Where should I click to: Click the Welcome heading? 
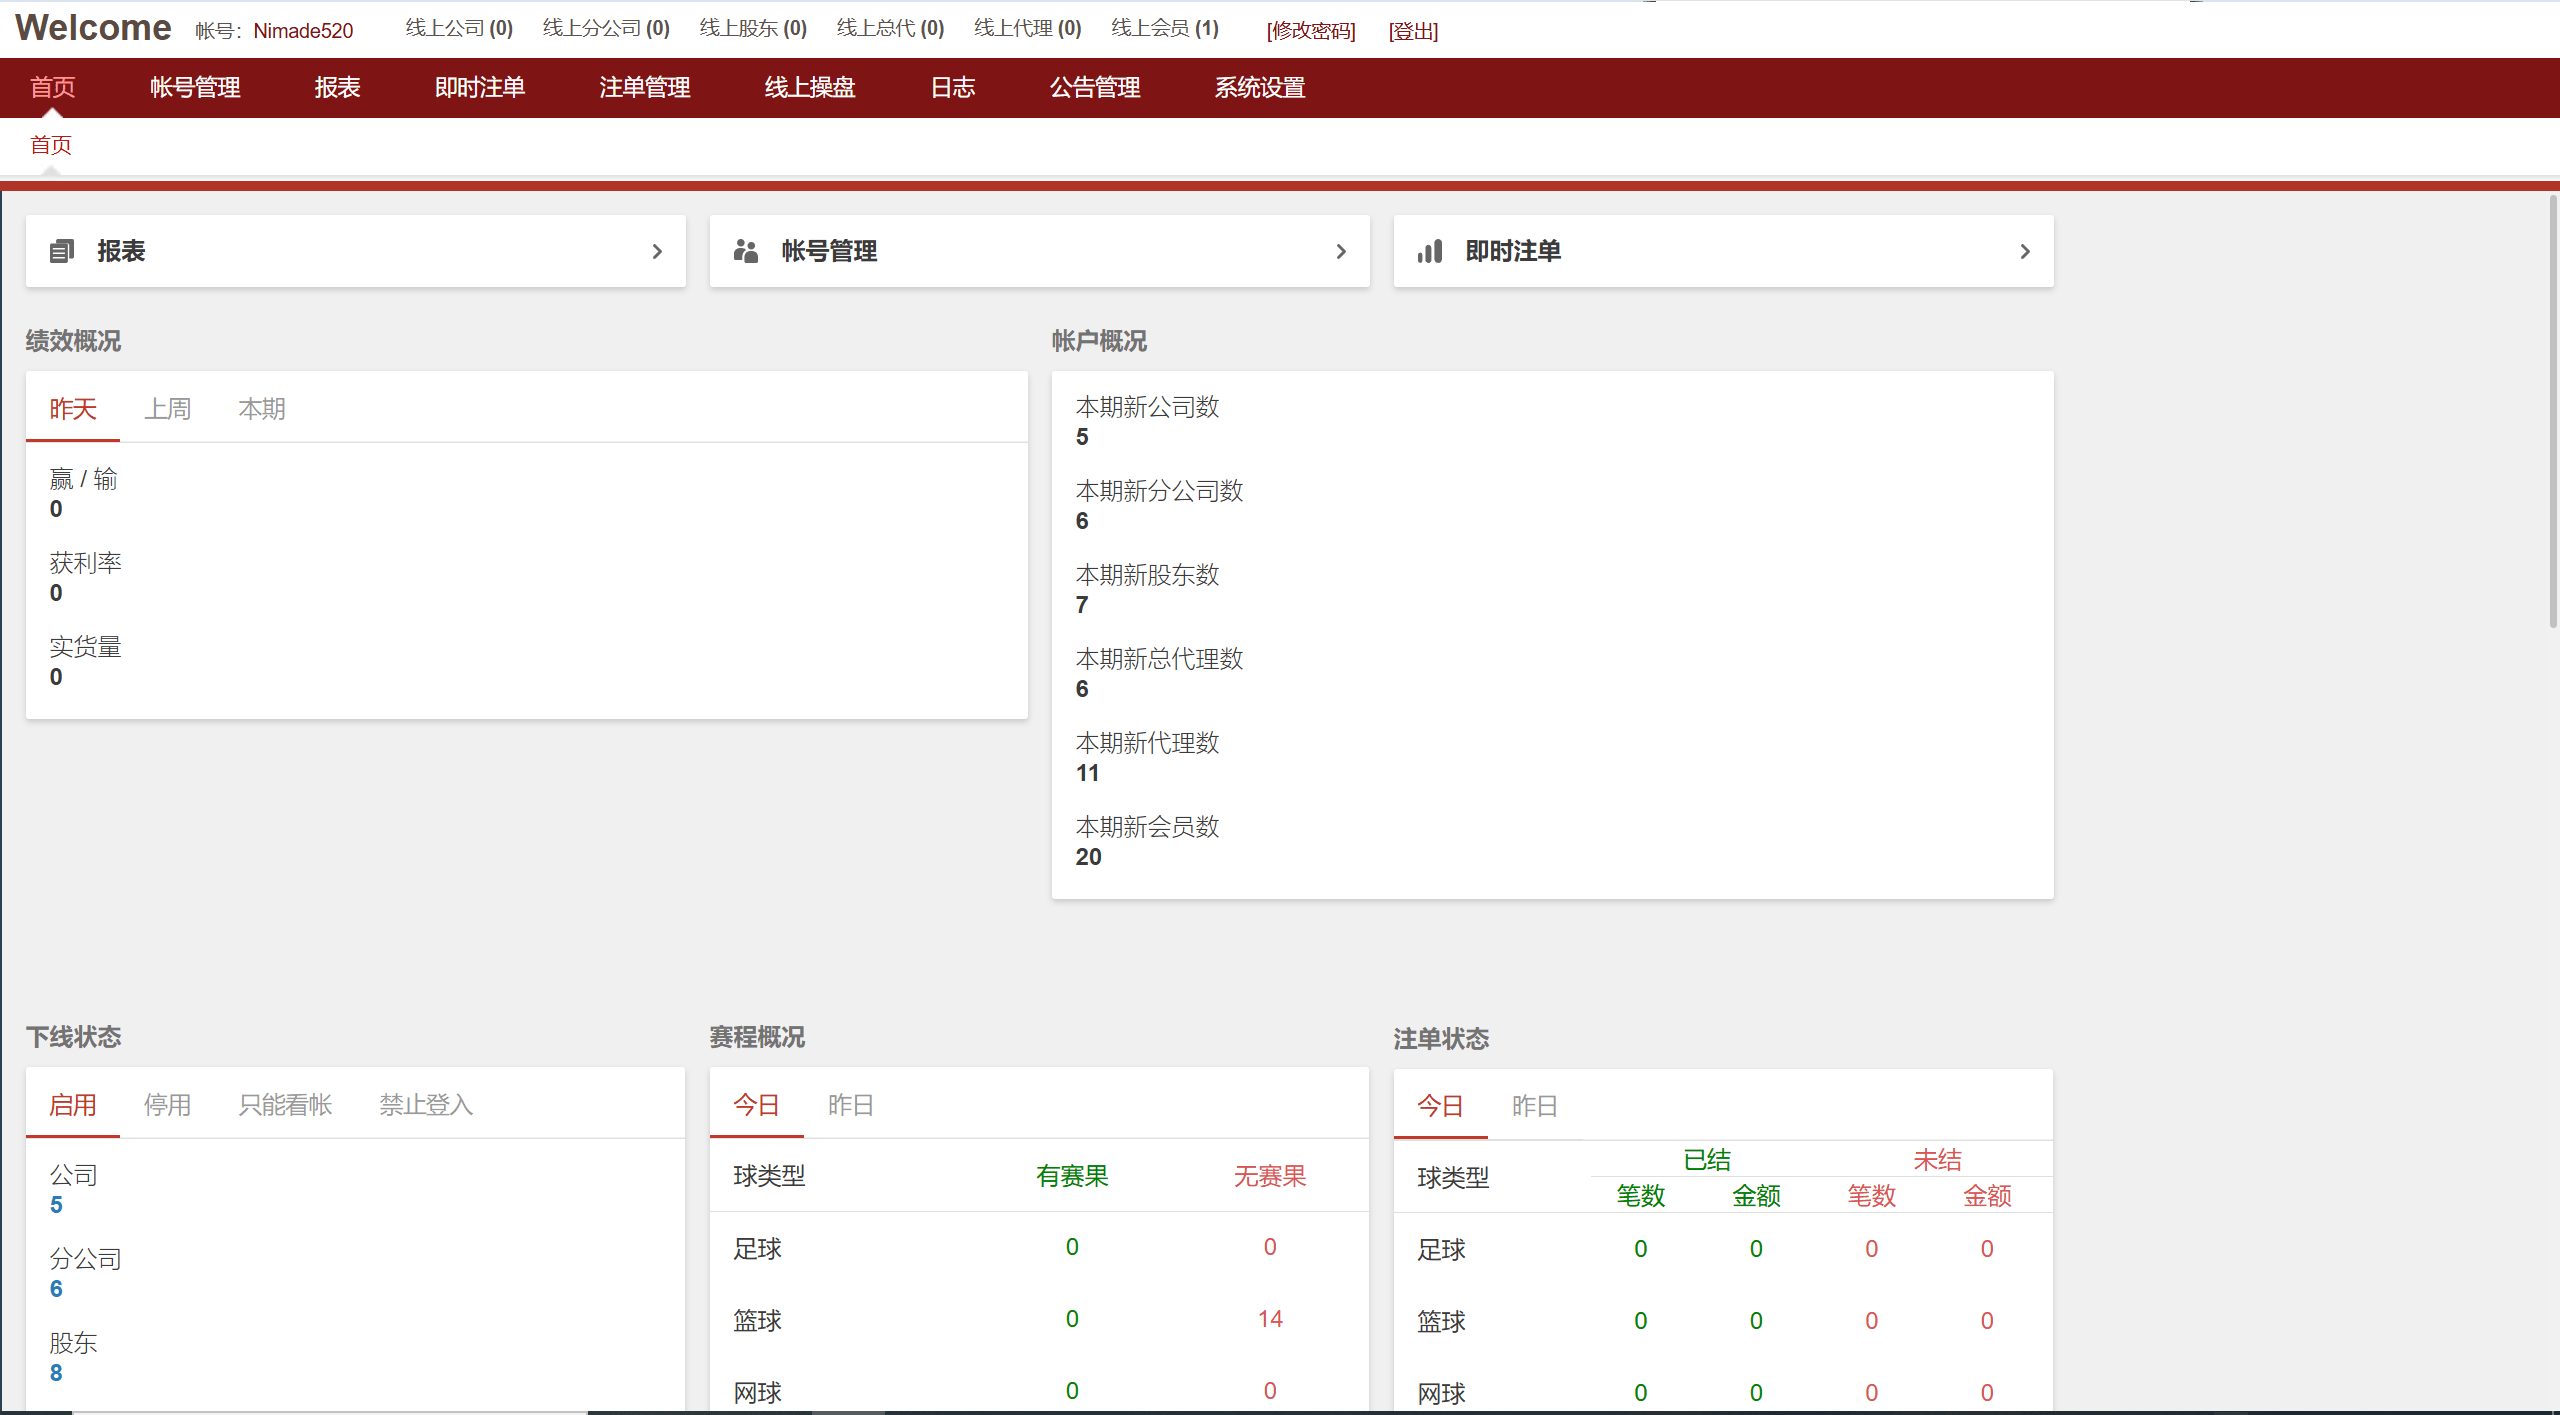click(x=93, y=28)
